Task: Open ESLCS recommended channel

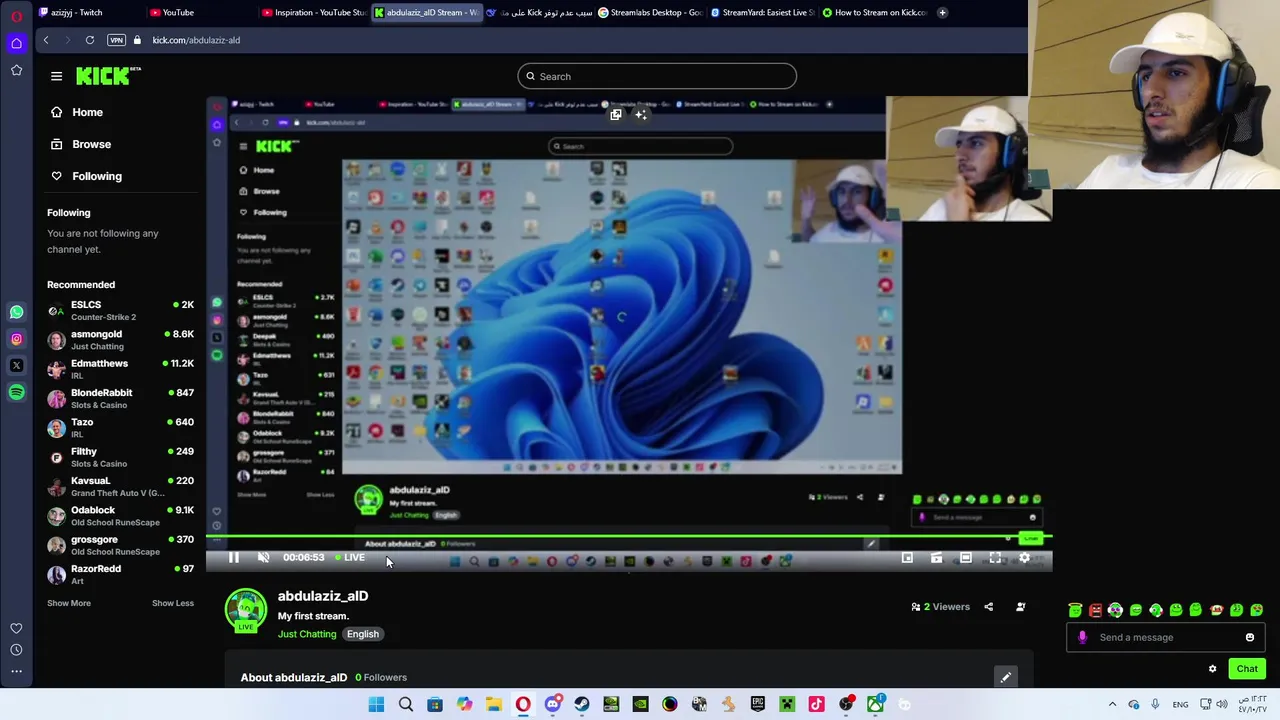Action: pyautogui.click(x=120, y=310)
